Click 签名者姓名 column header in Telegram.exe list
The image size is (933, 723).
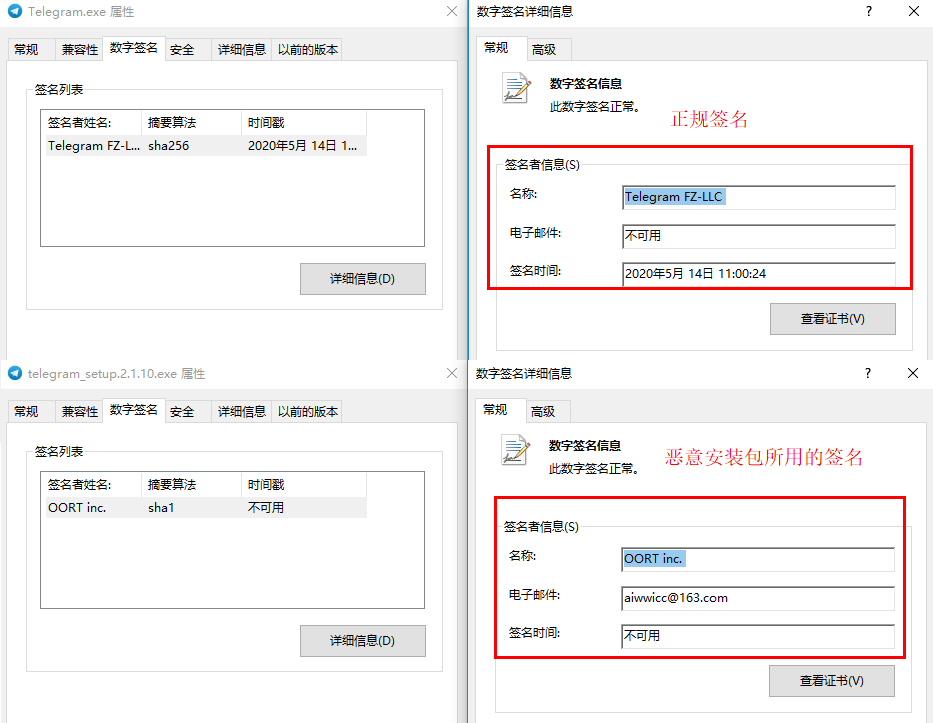click(x=91, y=123)
